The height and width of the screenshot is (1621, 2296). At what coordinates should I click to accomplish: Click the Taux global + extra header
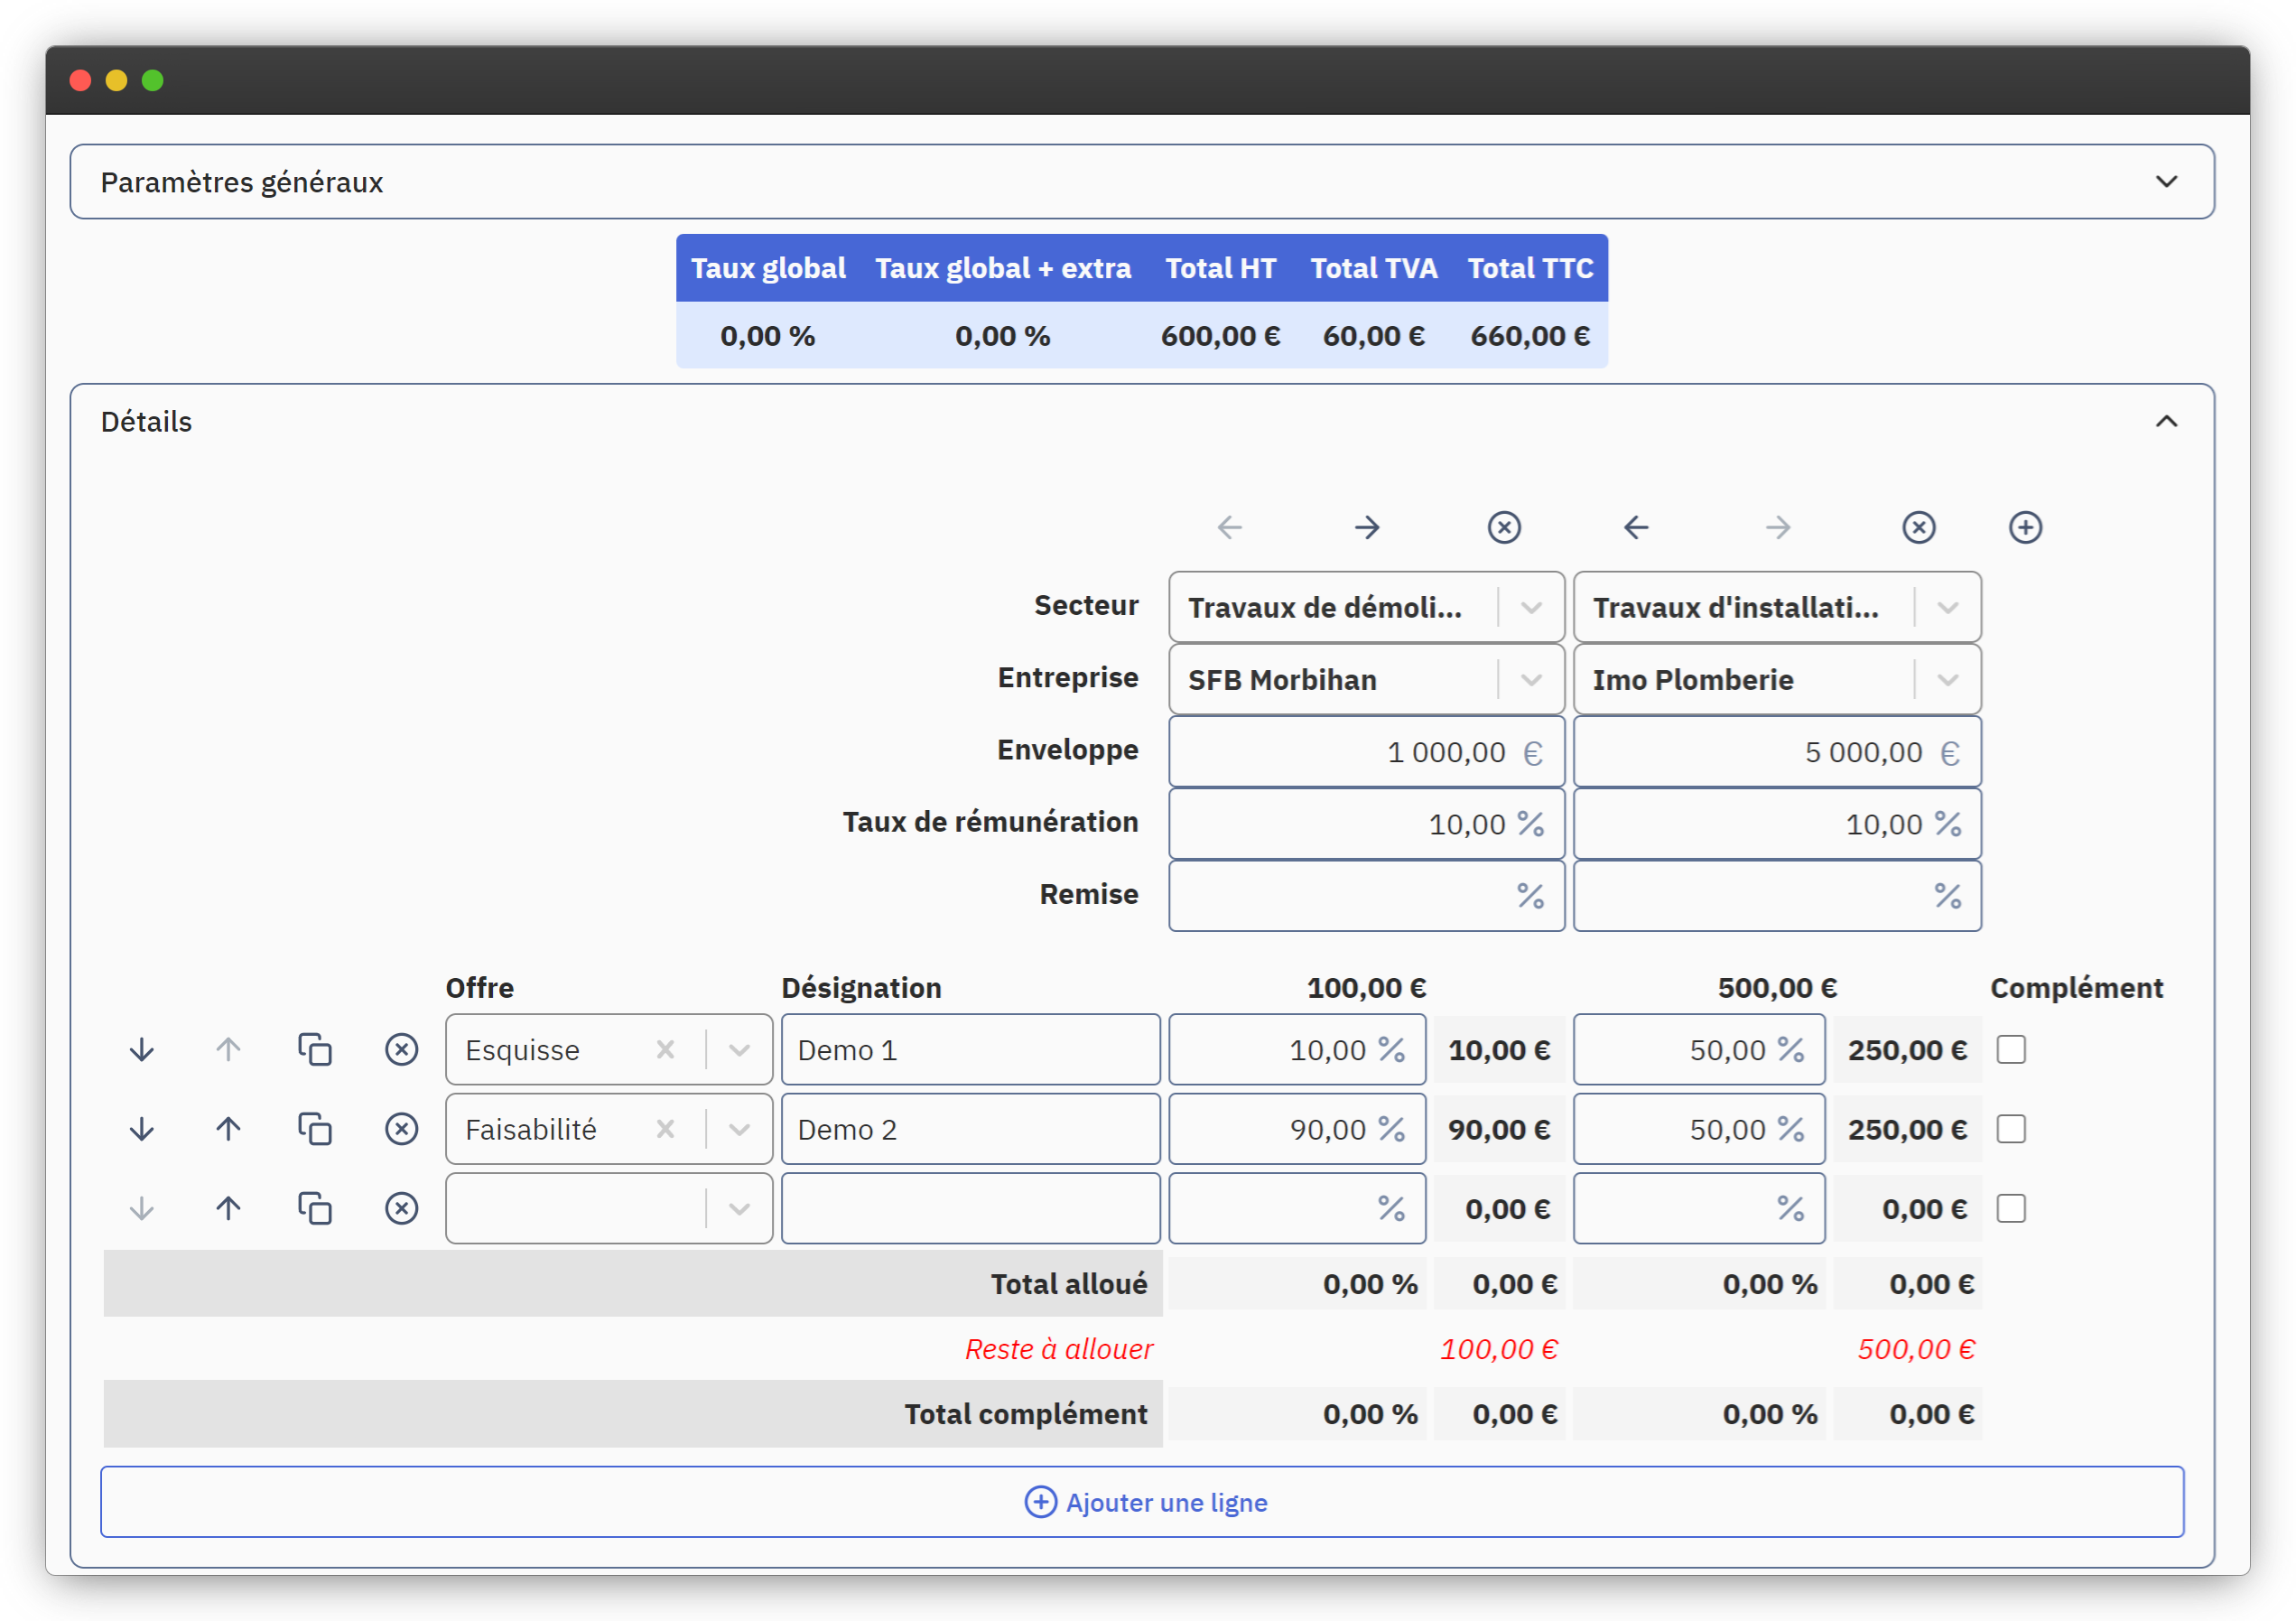click(x=1003, y=268)
